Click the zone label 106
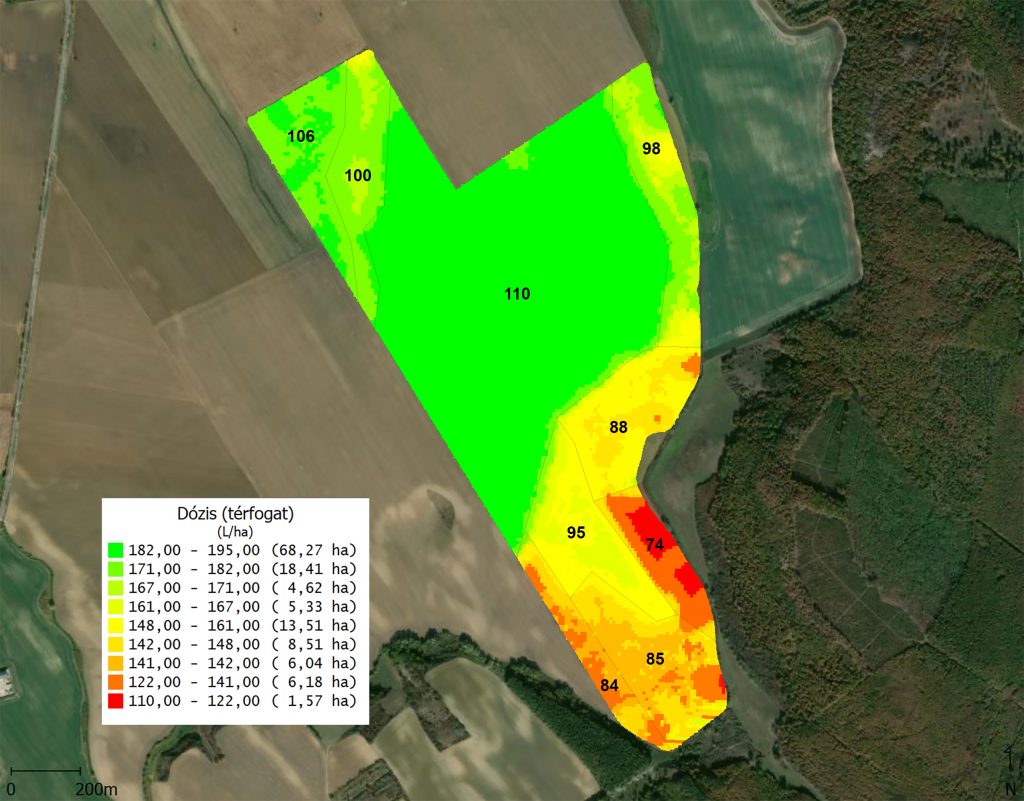 pyautogui.click(x=301, y=136)
